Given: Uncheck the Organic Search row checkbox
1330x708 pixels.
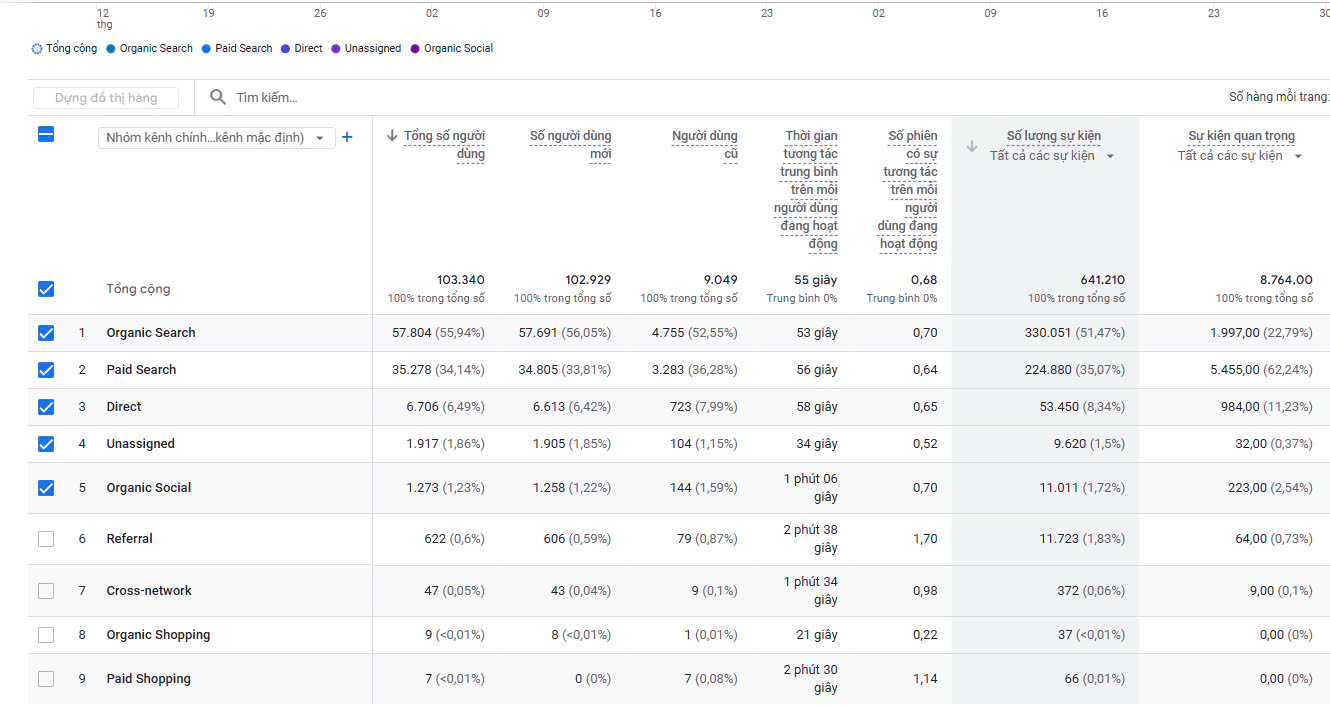Looking at the screenshot, I should tap(46, 333).
